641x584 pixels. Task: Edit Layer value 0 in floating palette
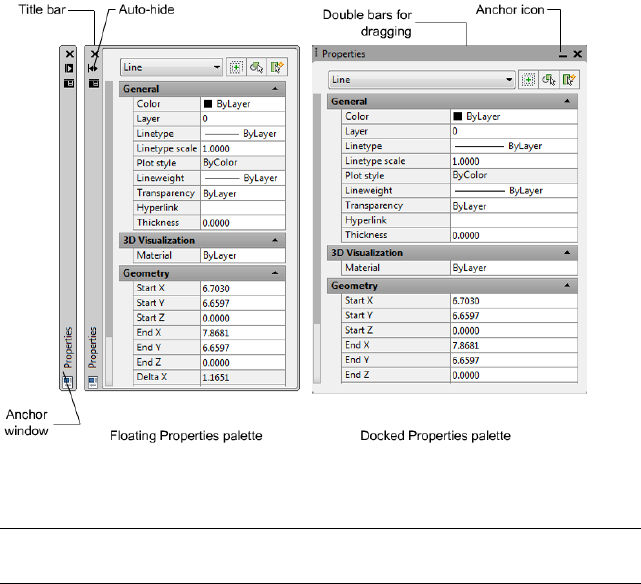[x=243, y=119]
